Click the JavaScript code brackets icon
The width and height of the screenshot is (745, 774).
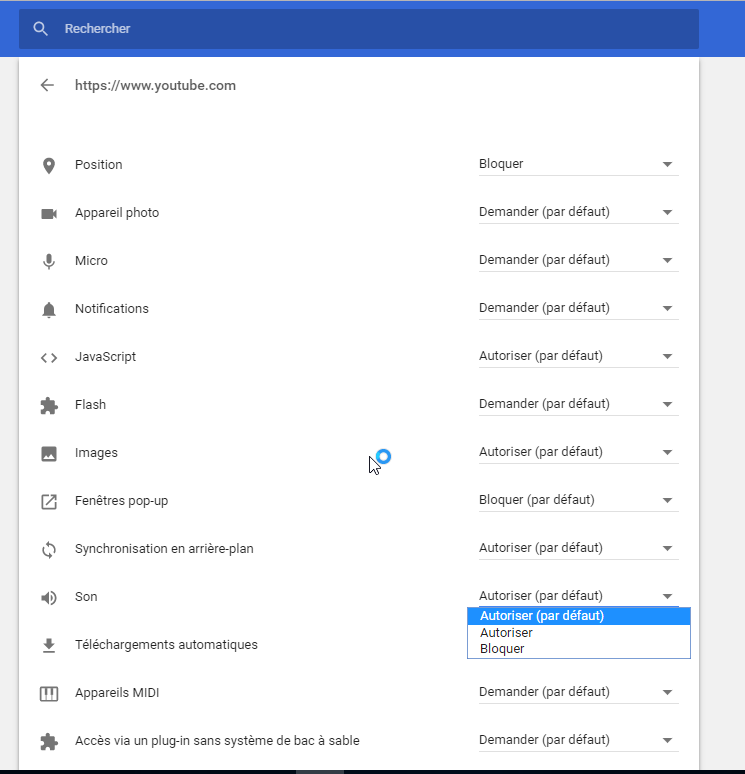[48, 357]
